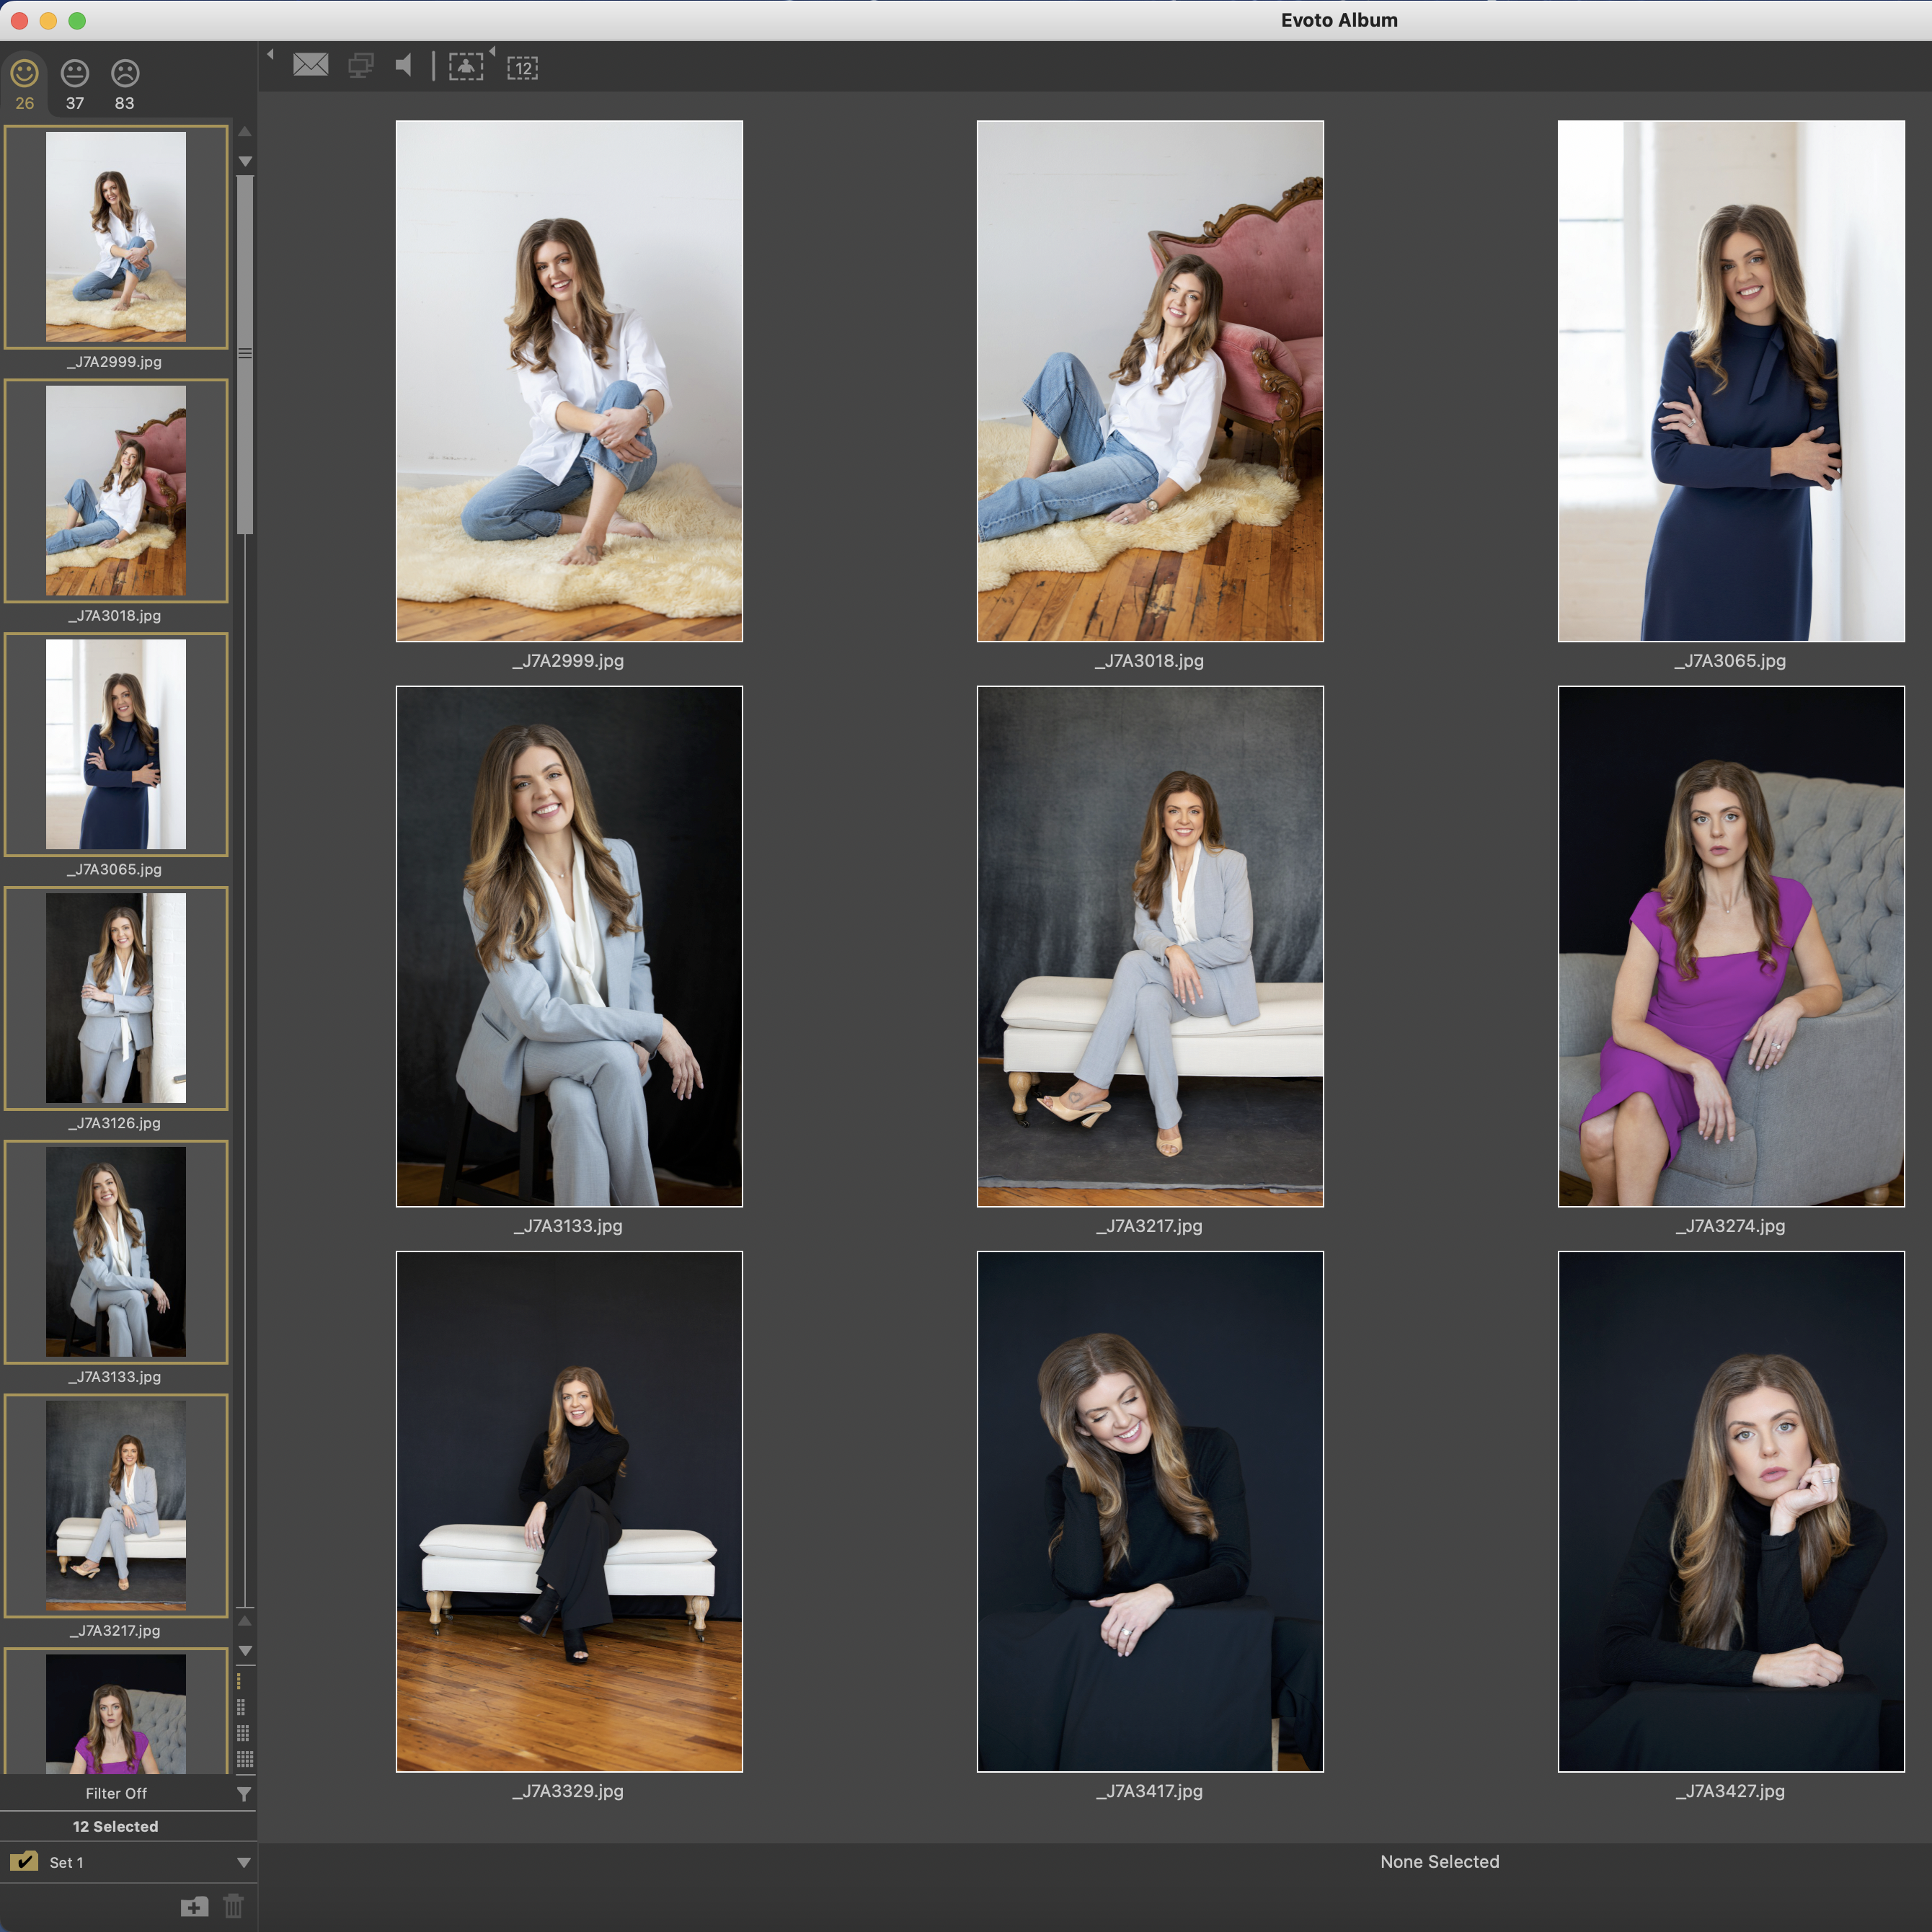Screen dimensions: 1932x1932
Task: Select single-column thumbnail layout
Action: click(238, 1681)
